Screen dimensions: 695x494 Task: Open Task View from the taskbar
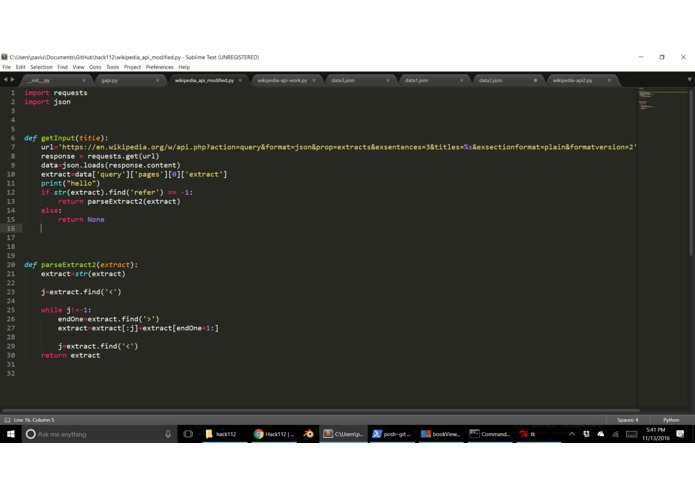[x=188, y=434]
